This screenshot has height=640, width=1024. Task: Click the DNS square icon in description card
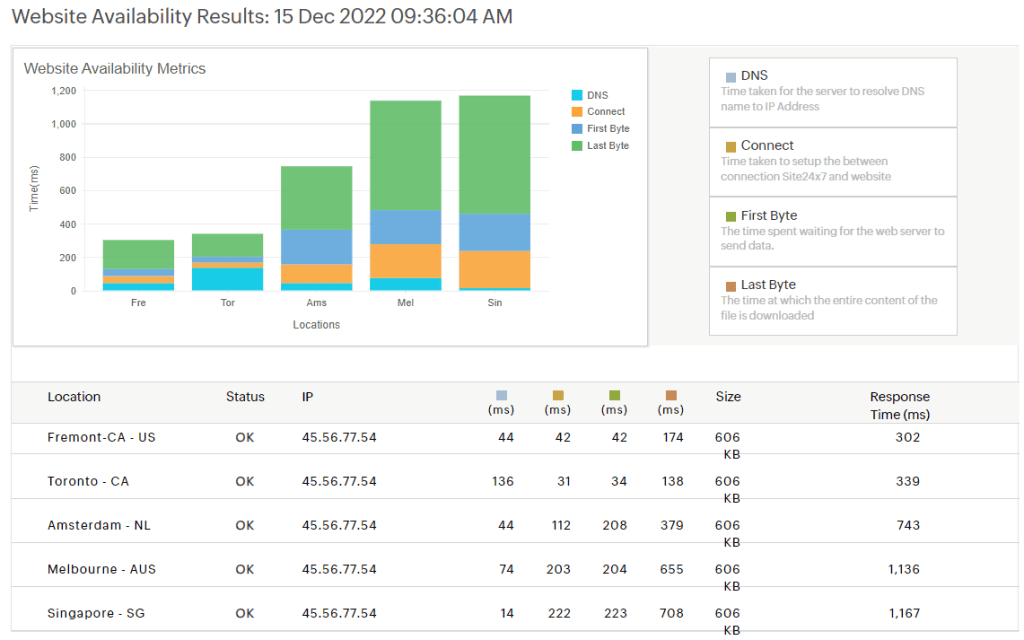click(x=730, y=77)
